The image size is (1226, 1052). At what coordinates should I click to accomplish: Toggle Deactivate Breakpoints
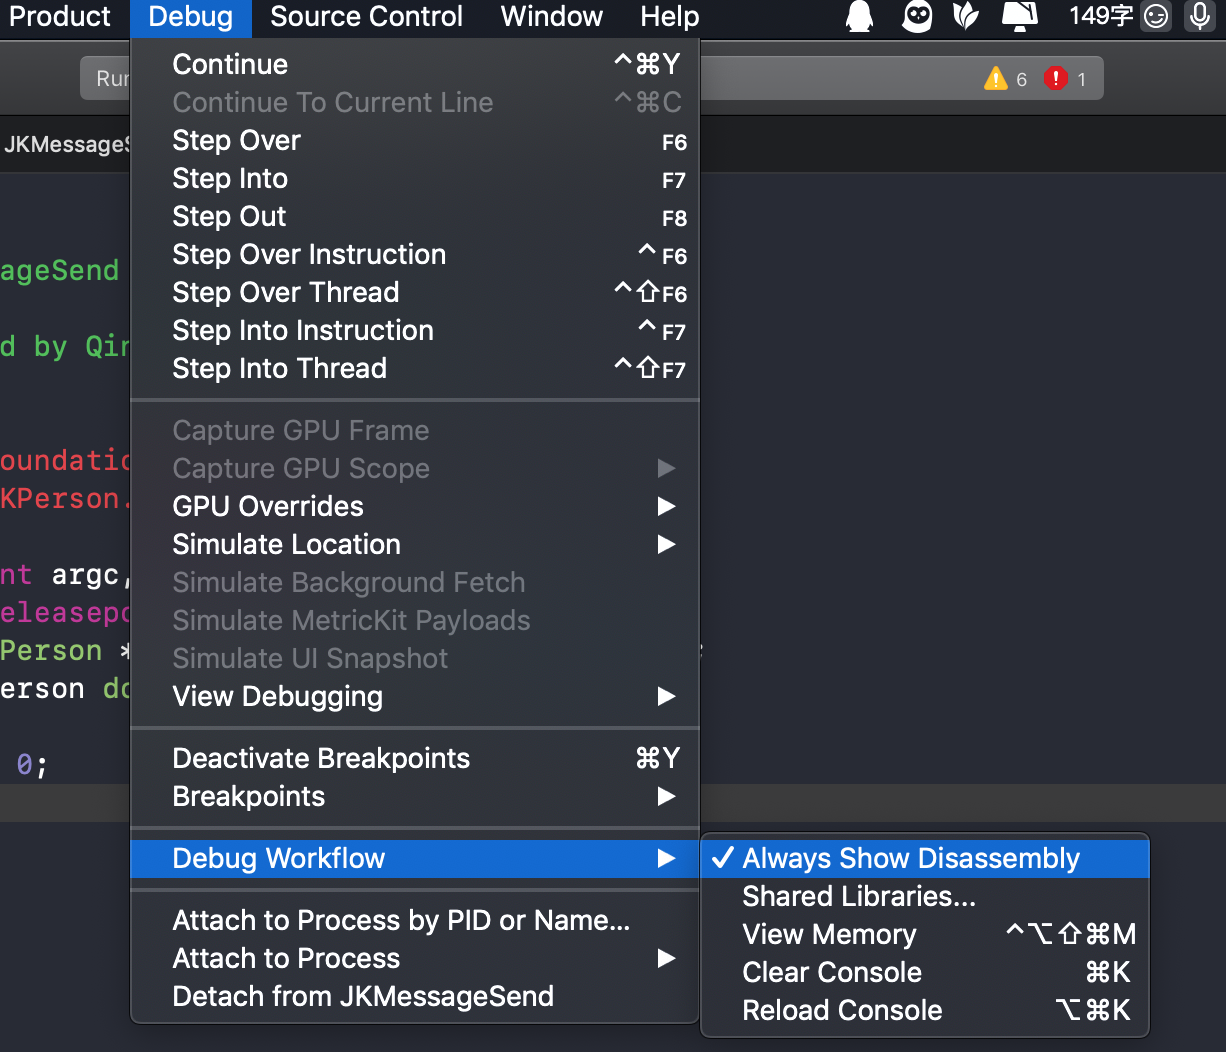(x=321, y=758)
